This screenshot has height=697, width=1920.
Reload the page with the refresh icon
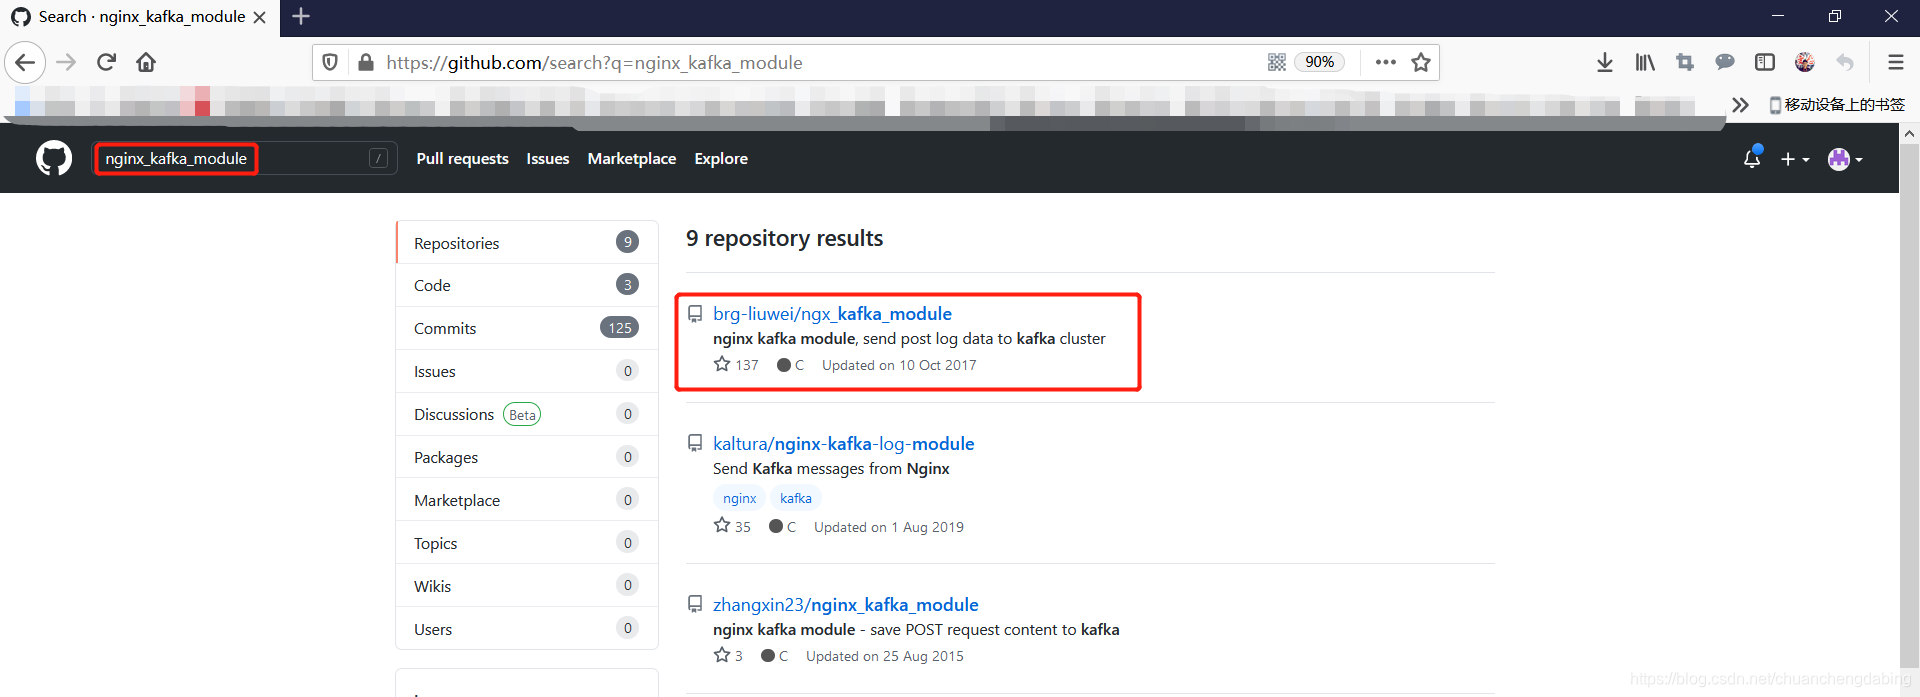(x=106, y=62)
